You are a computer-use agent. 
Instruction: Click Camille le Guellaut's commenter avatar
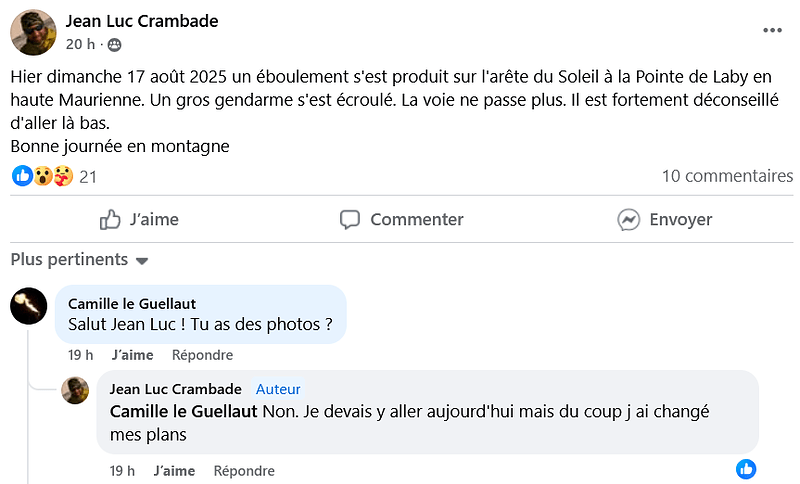click(x=29, y=306)
